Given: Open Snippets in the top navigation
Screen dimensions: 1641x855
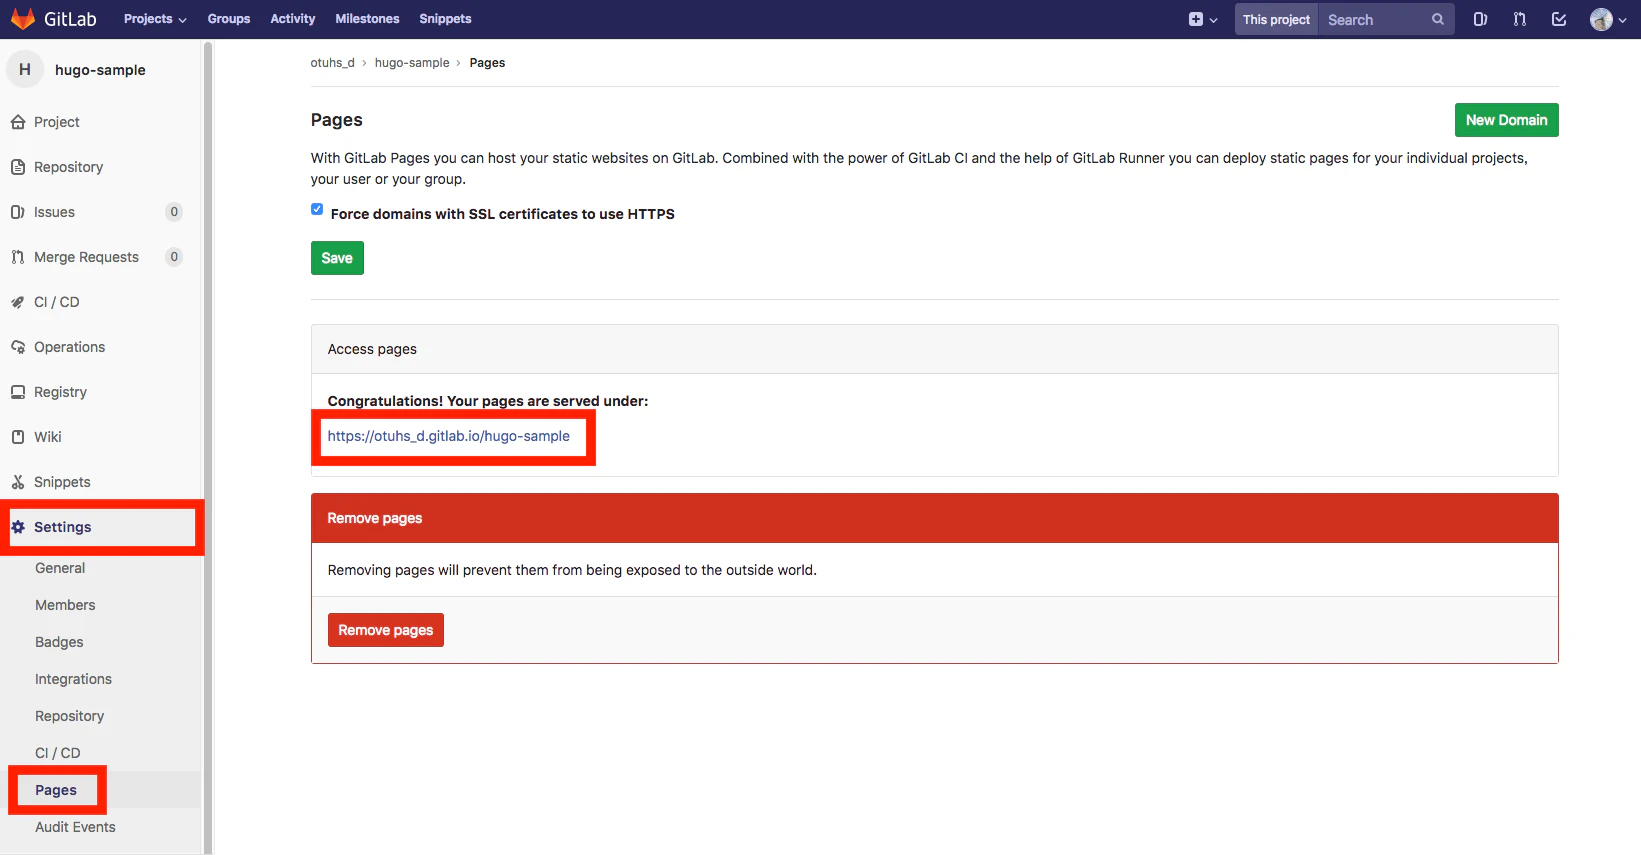Looking at the screenshot, I should pos(445,19).
